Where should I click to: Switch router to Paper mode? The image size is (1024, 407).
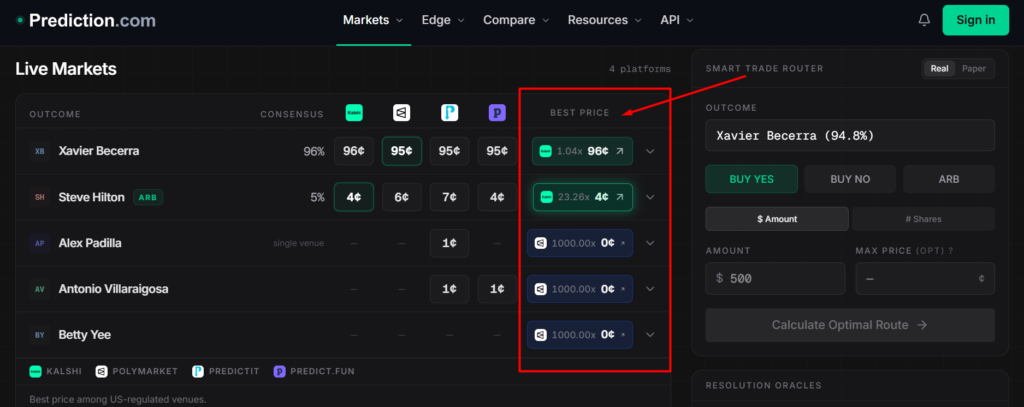[974, 69]
